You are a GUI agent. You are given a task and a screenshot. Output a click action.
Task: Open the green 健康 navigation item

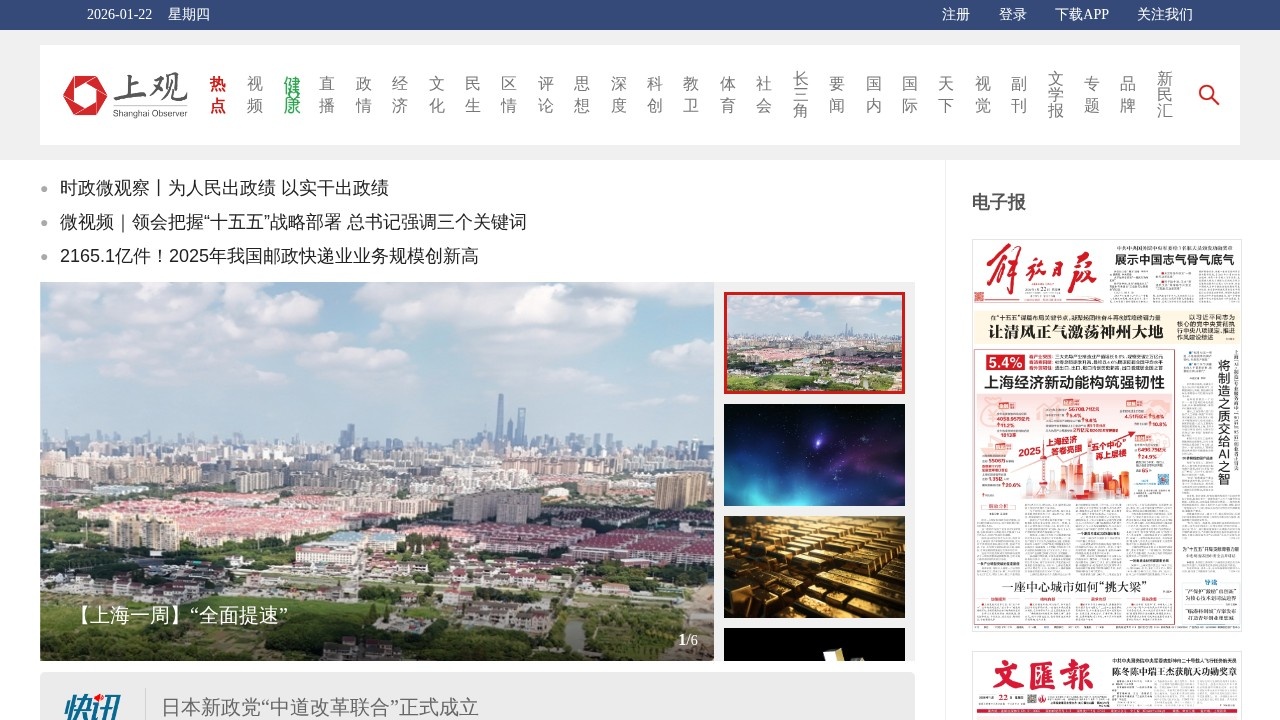[291, 95]
